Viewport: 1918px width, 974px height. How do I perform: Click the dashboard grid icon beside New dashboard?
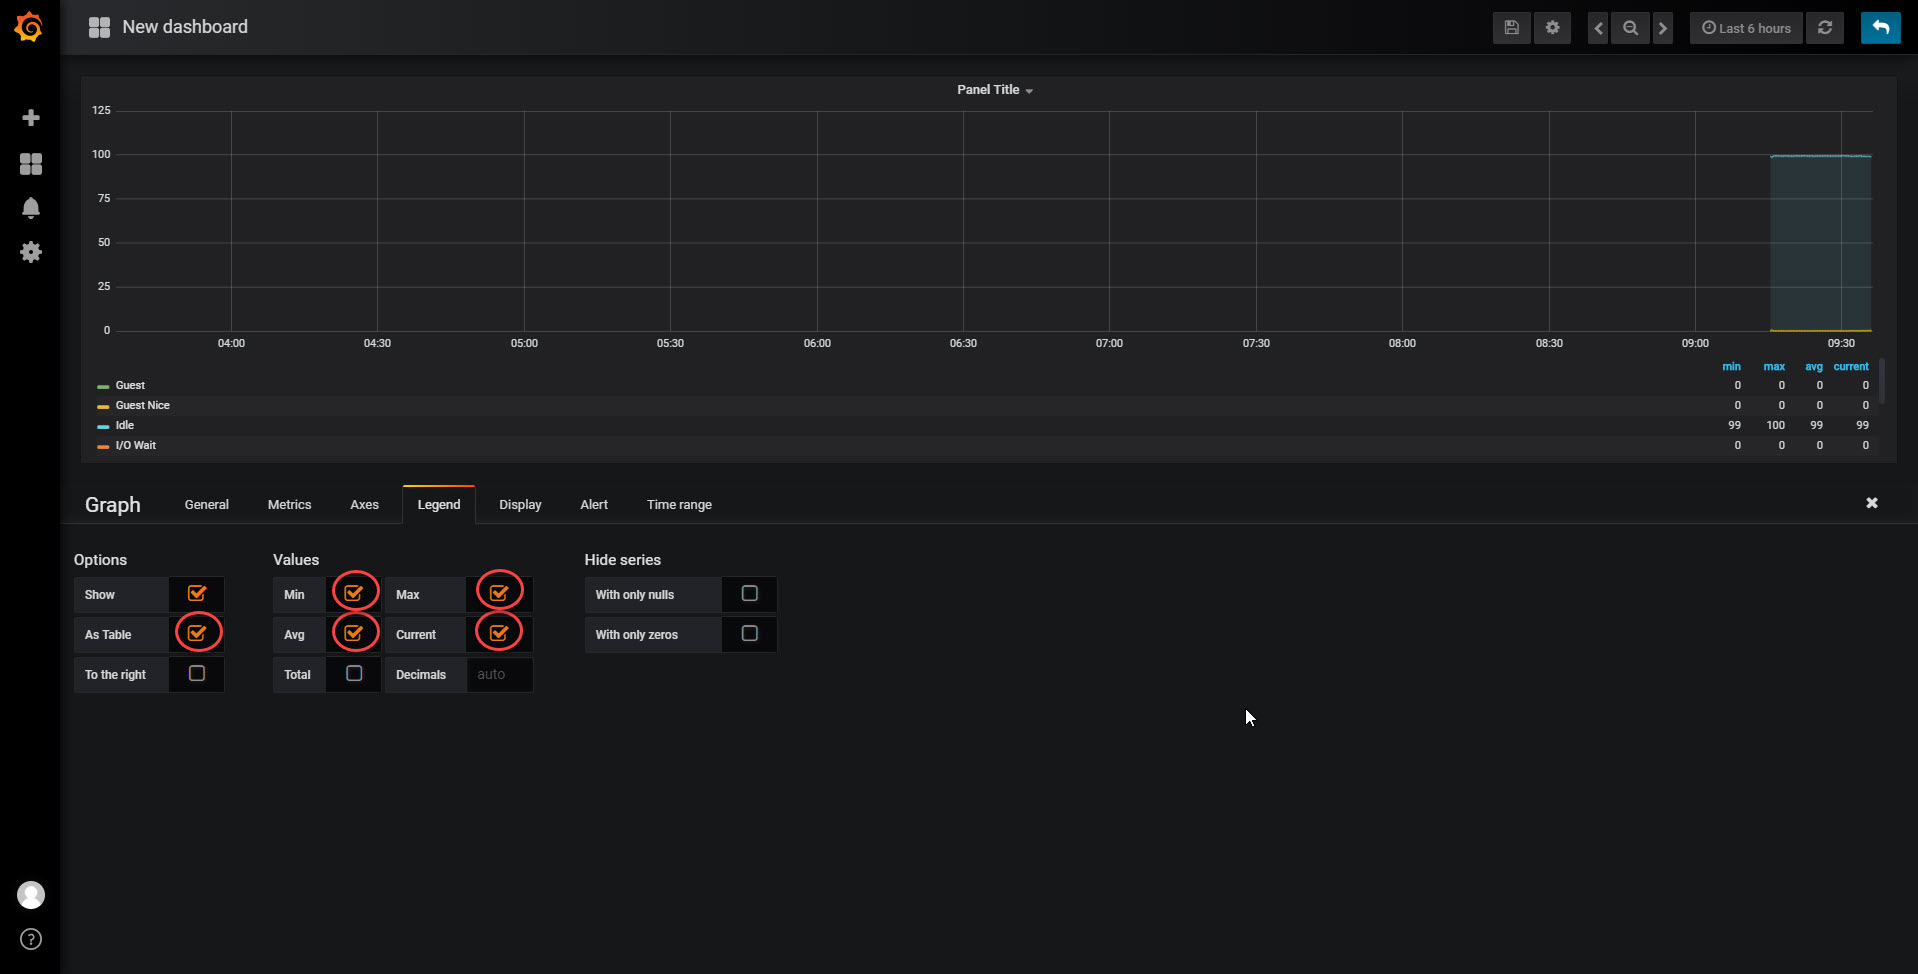point(99,27)
